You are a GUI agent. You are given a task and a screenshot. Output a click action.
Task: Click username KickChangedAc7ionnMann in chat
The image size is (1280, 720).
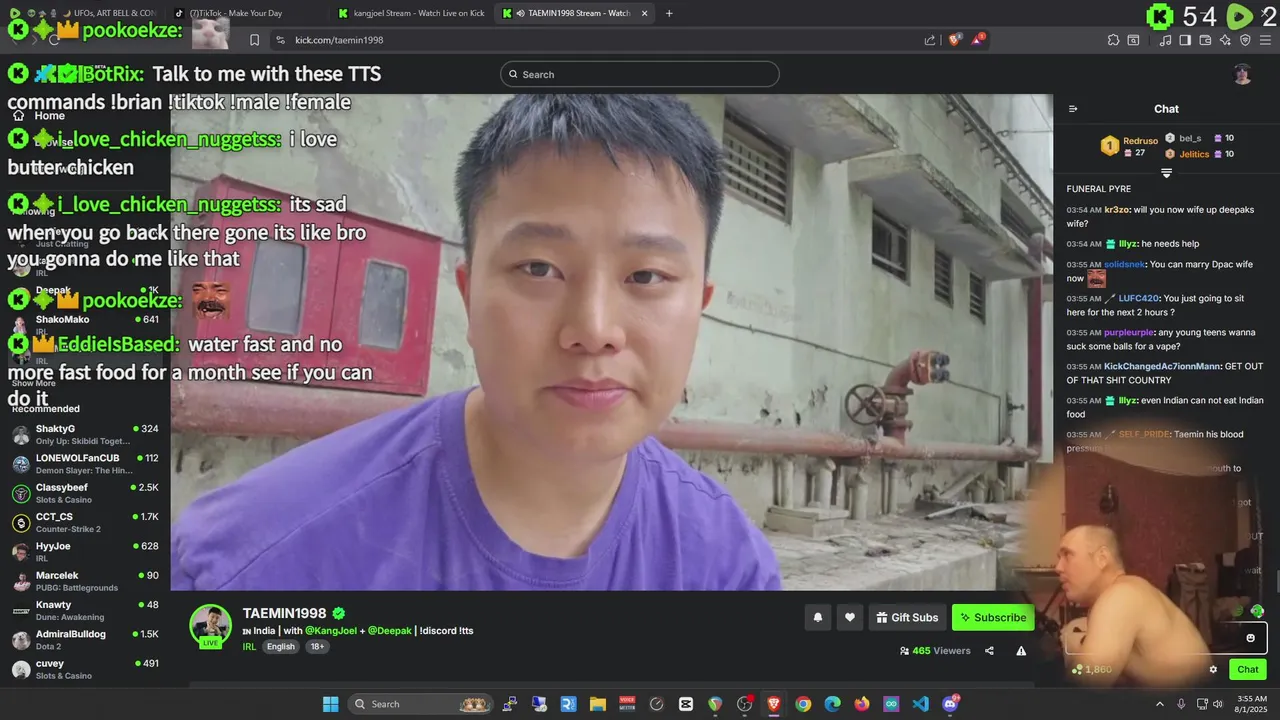tap(1162, 367)
